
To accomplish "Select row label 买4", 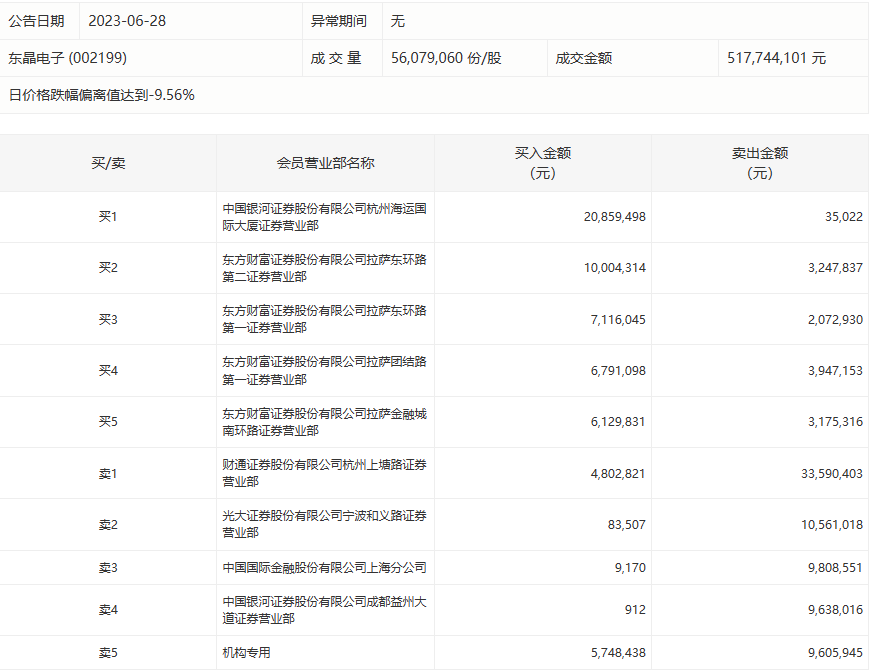I will [108, 370].
